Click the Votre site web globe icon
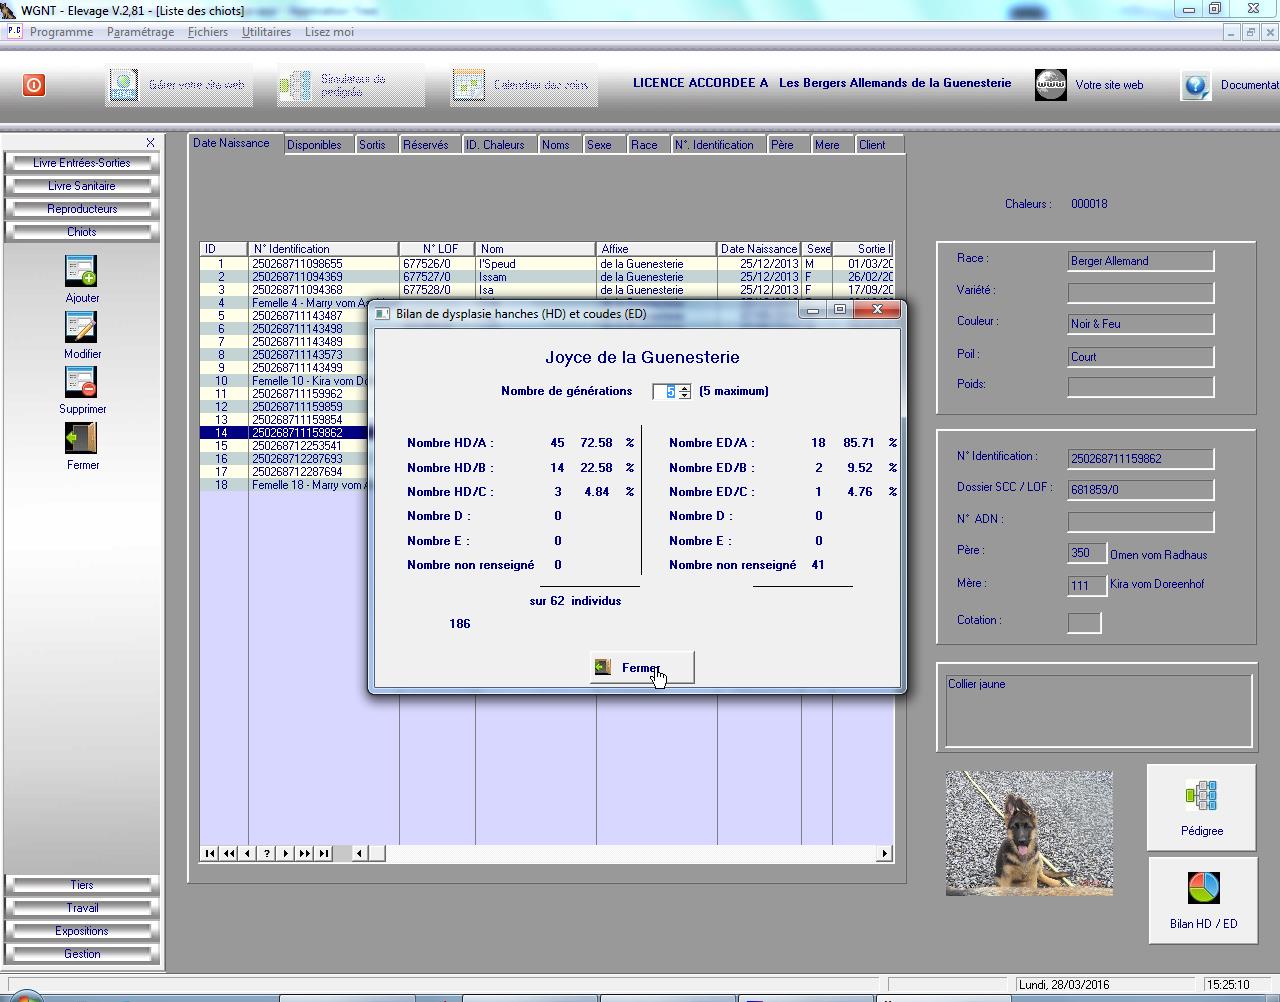The height and width of the screenshot is (1002, 1280). point(1050,85)
